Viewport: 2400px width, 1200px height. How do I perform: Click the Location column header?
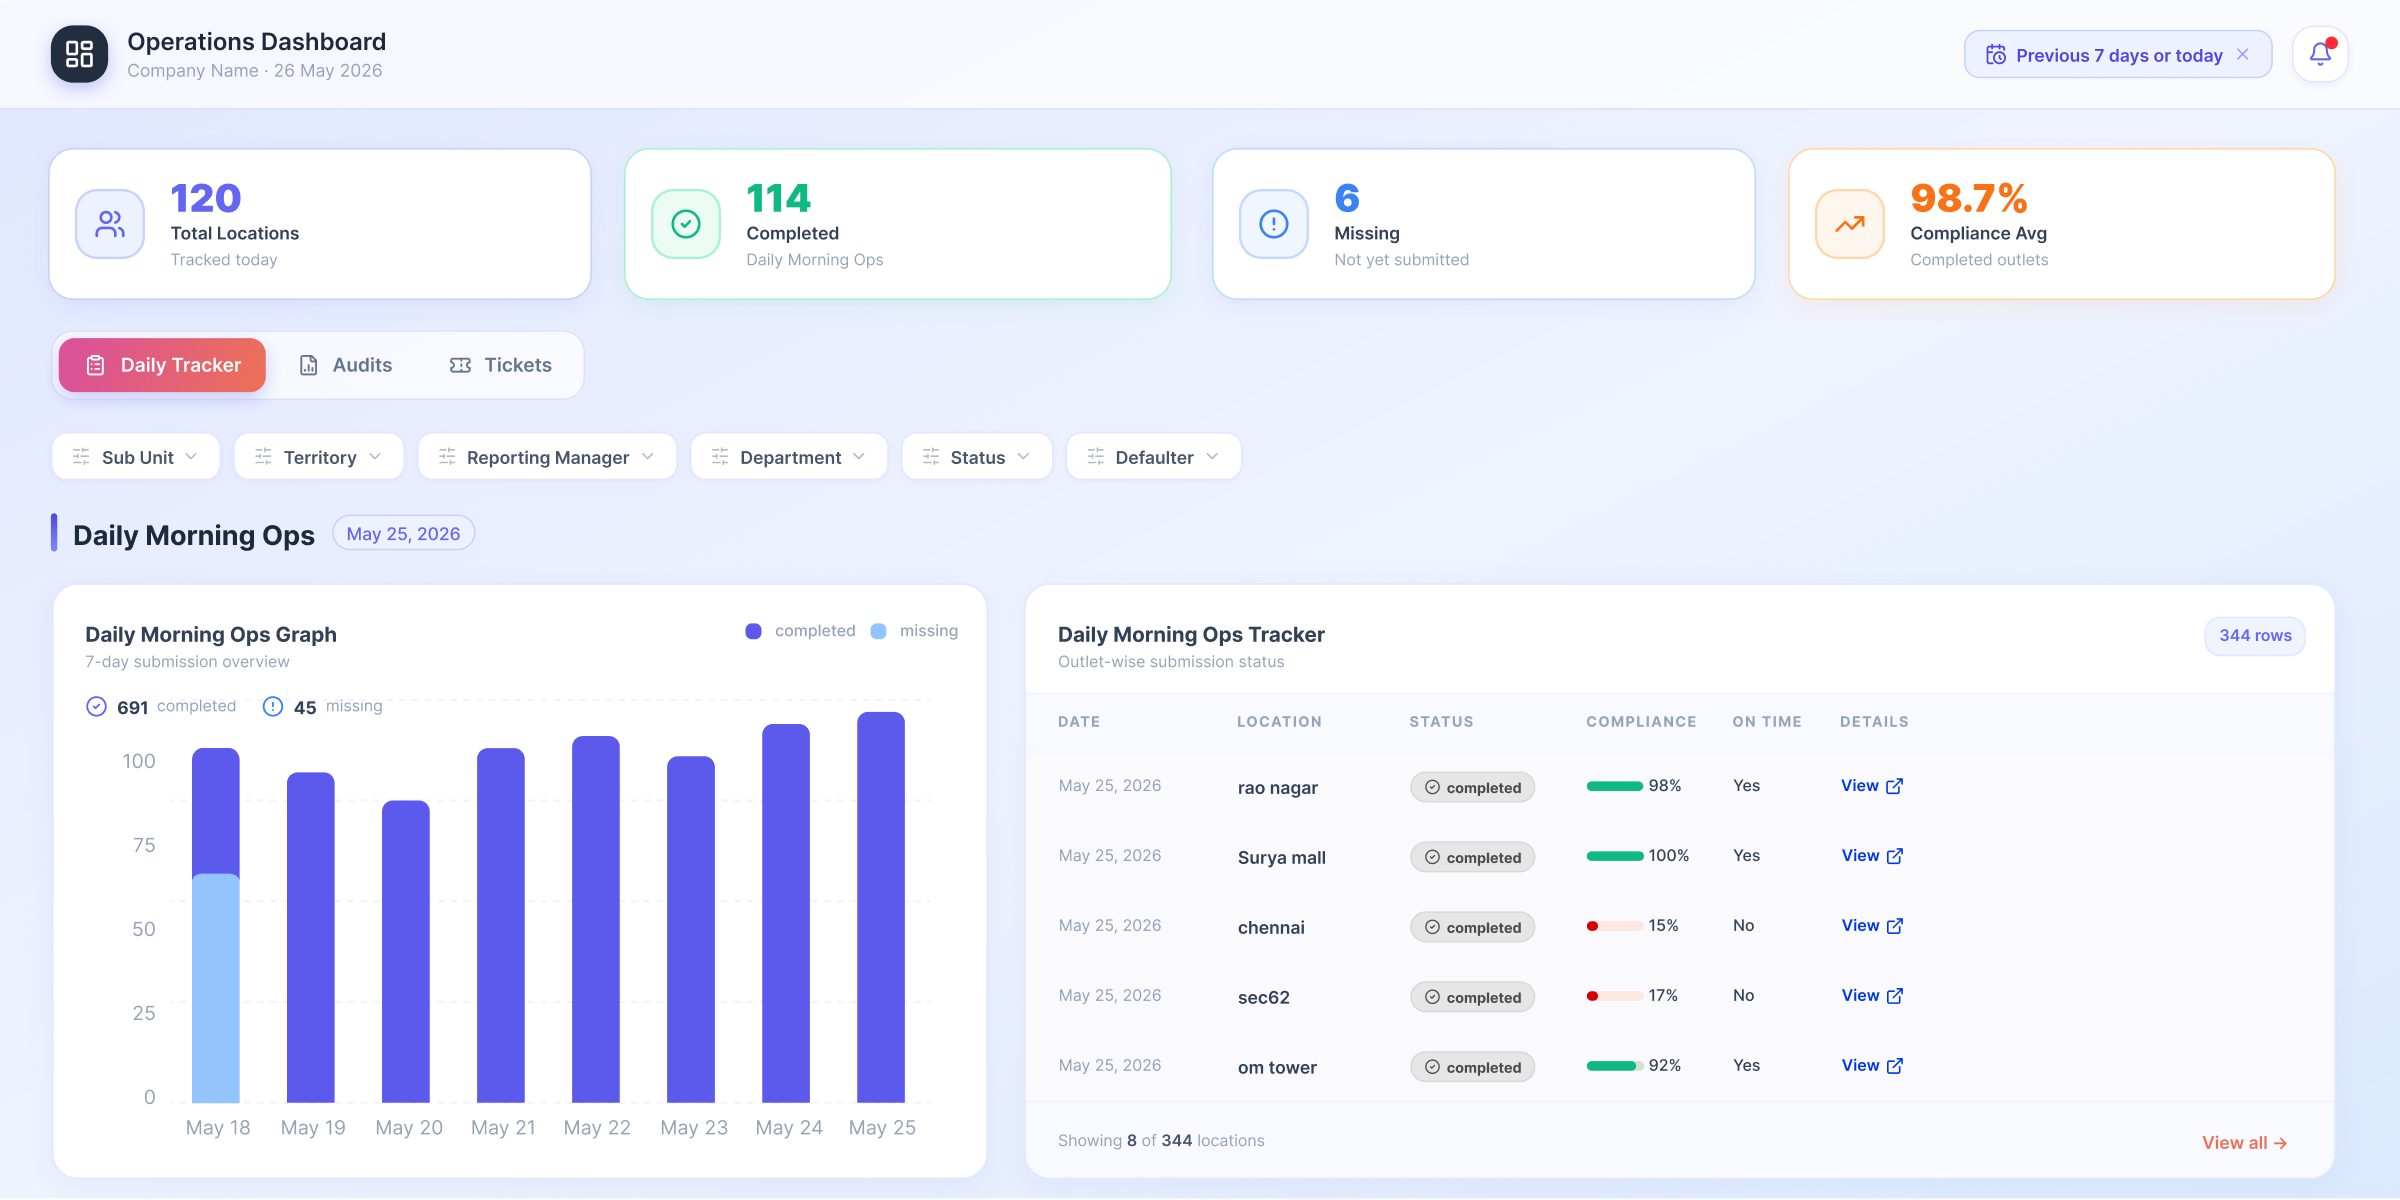[x=1279, y=722]
